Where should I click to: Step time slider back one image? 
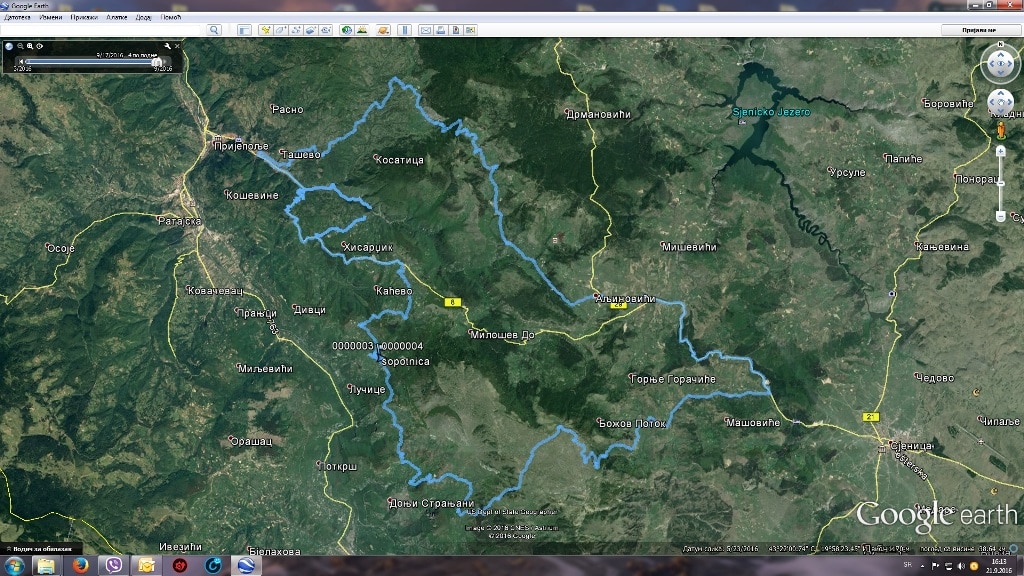tap(21, 61)
